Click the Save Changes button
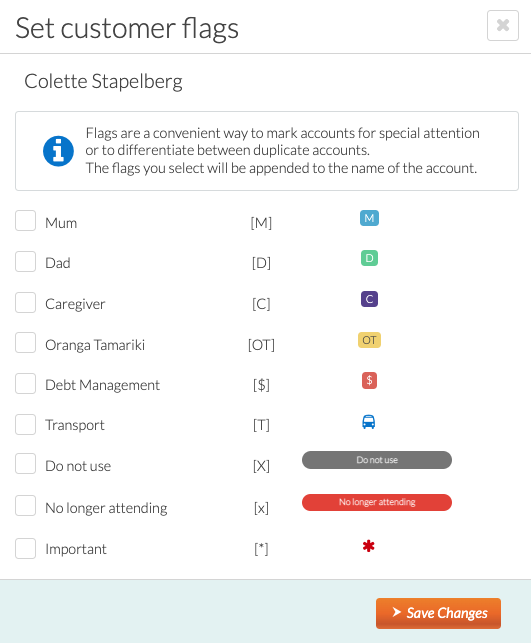531x643 pixels. click(x=438, y=613)
